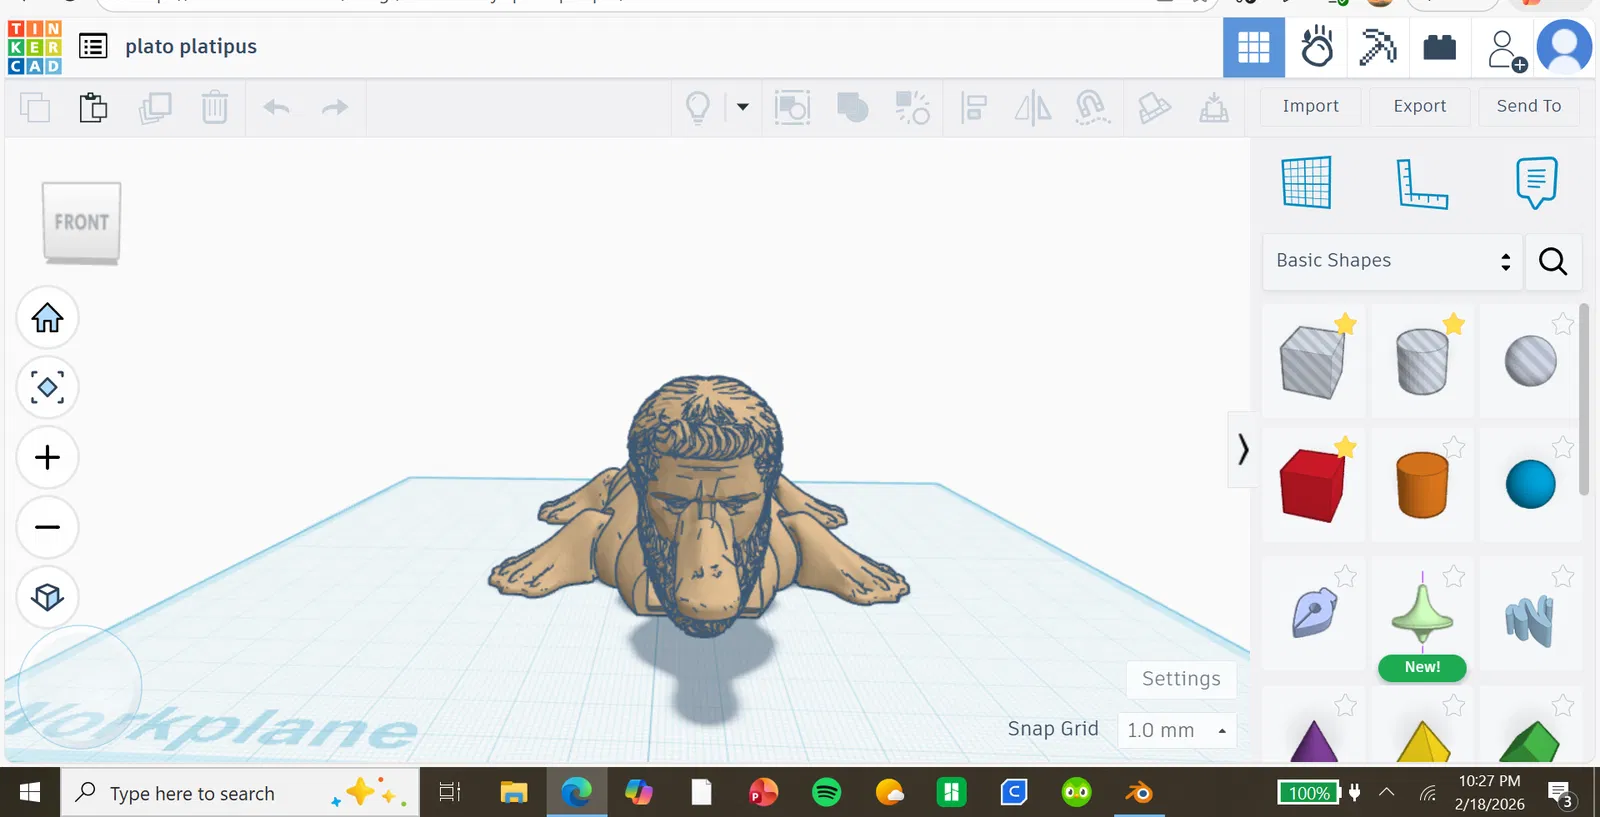Select the Notes tool
This screenshot has height=817, width=1600.
(1536, 182)
